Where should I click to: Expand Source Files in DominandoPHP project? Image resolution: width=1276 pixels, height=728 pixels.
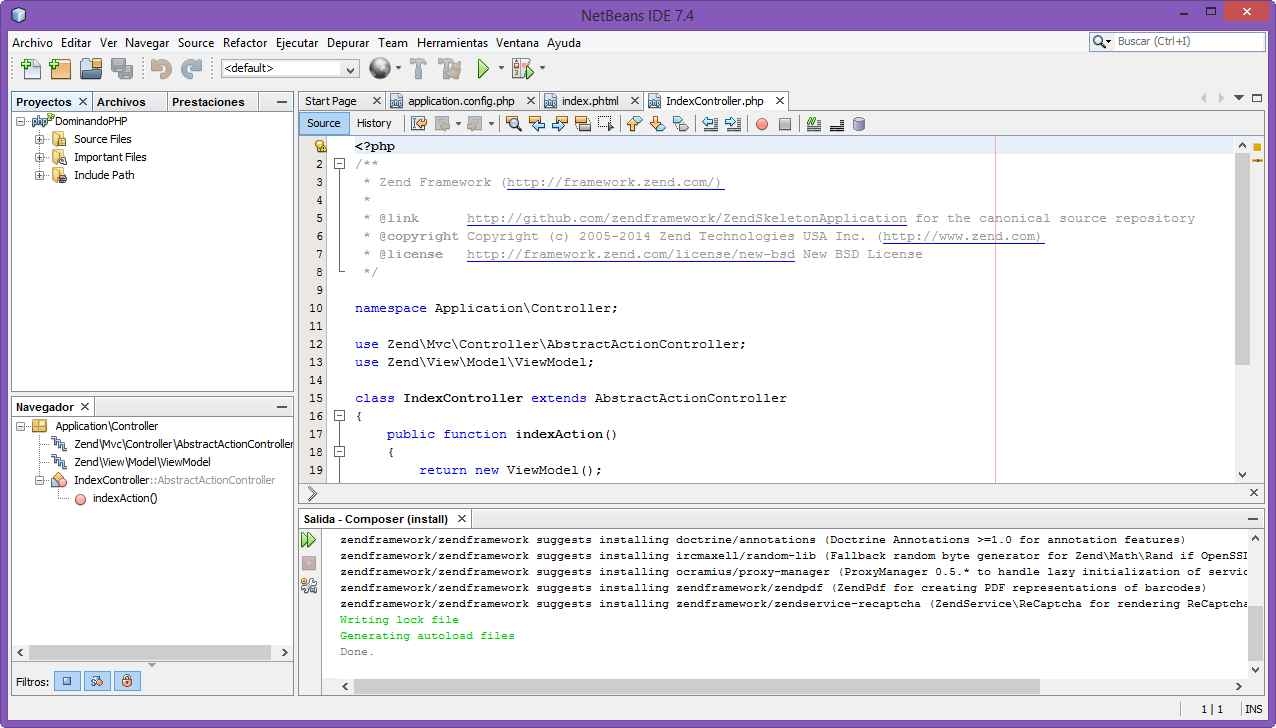tap(42, 139)
